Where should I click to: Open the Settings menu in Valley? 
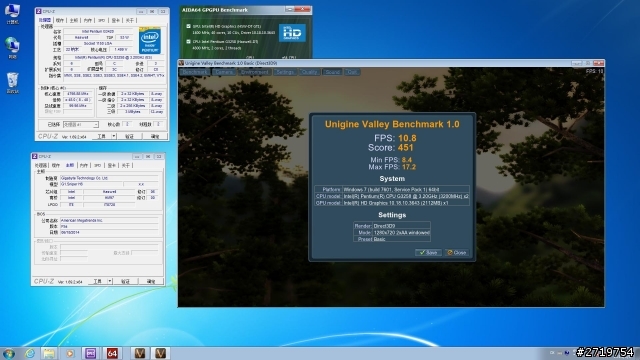coord(284,72)
